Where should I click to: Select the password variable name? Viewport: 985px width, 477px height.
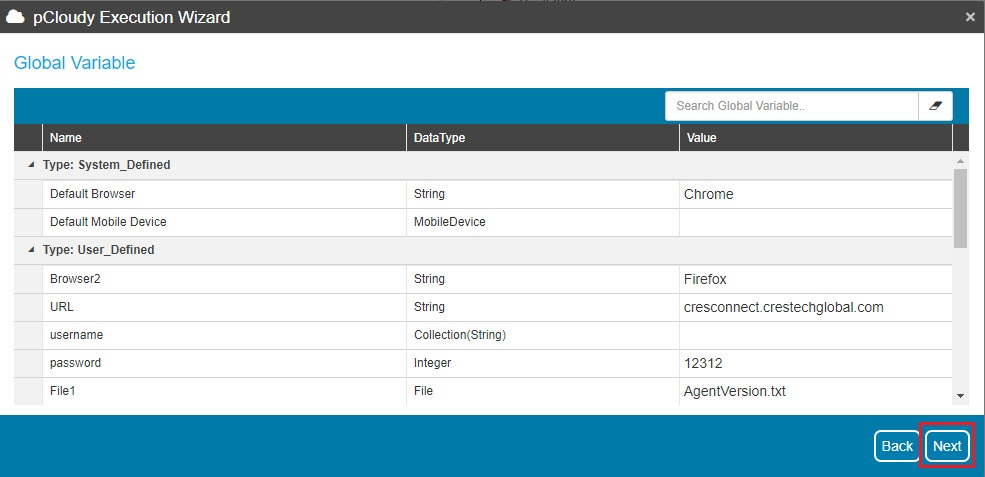click(x=224, y=363)
